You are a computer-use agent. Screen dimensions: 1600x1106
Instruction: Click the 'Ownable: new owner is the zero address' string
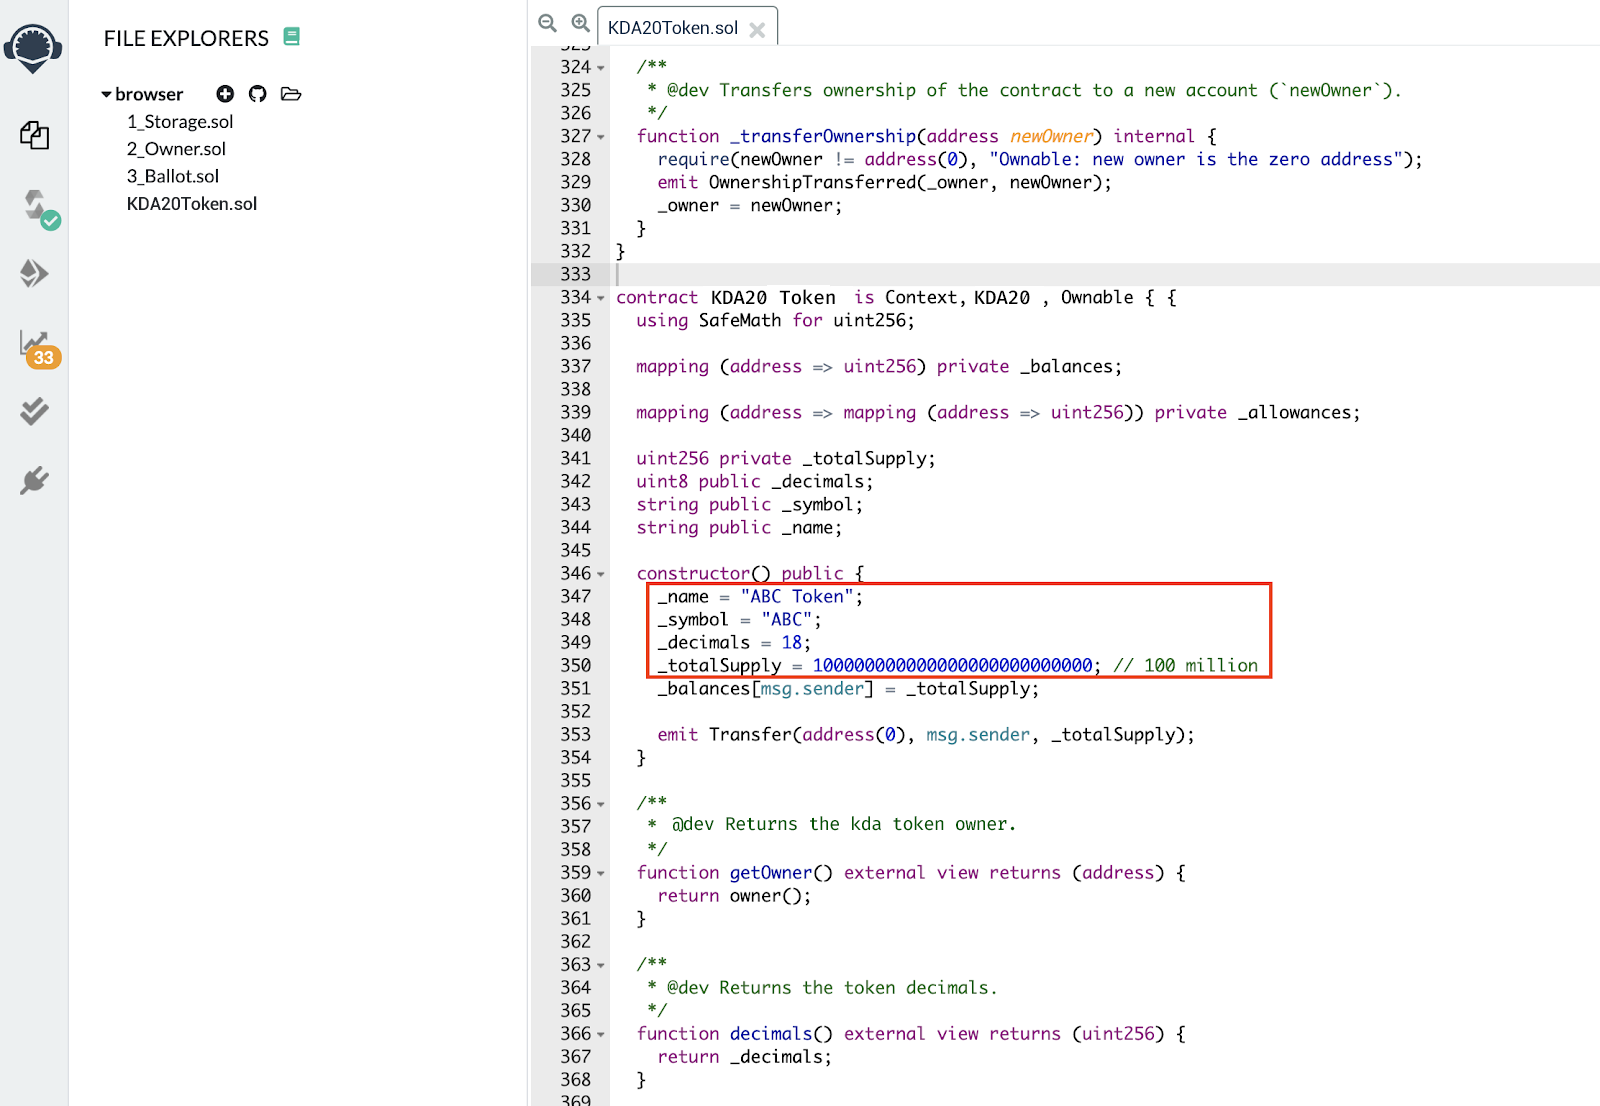coord(1195,160)
